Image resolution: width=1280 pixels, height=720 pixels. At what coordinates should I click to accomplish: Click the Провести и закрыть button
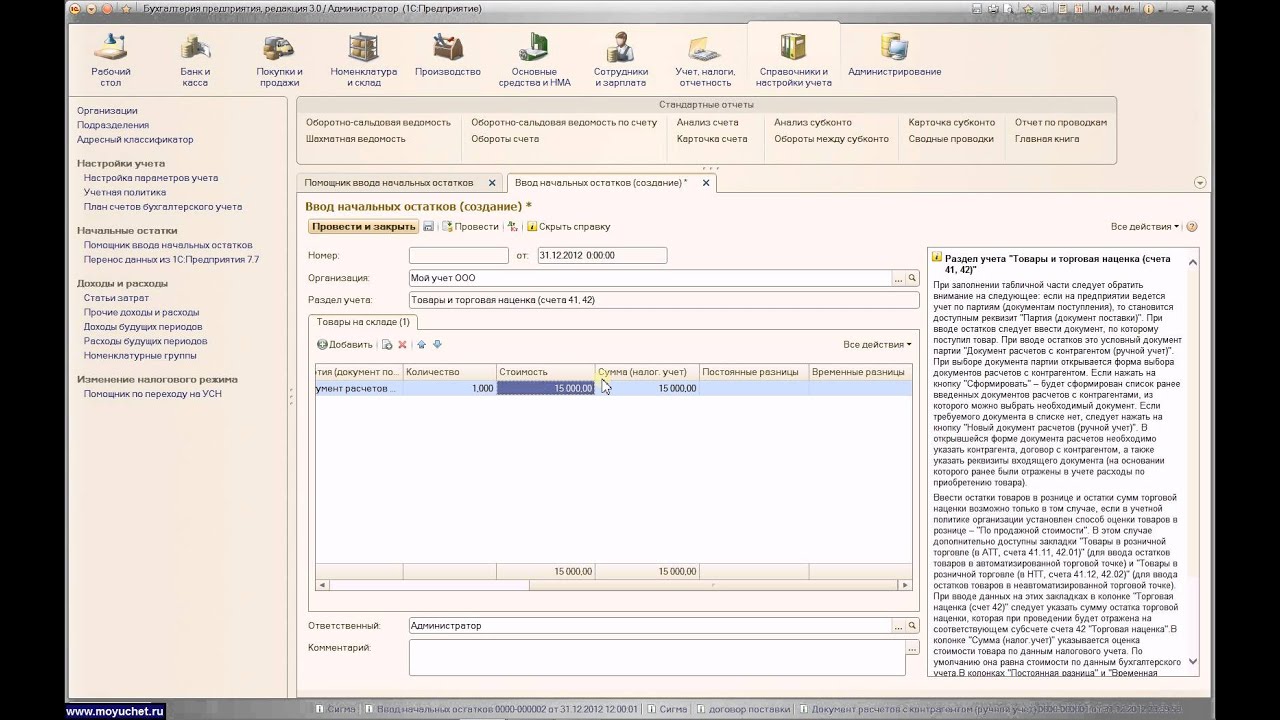(363, 227)
